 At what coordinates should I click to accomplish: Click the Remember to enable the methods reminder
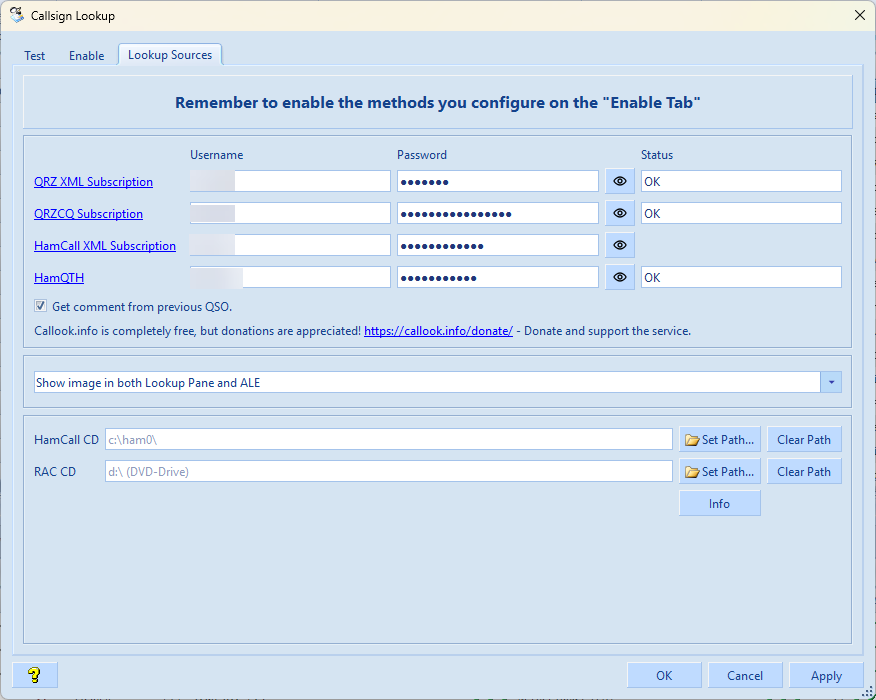click(x=437, y=103)
